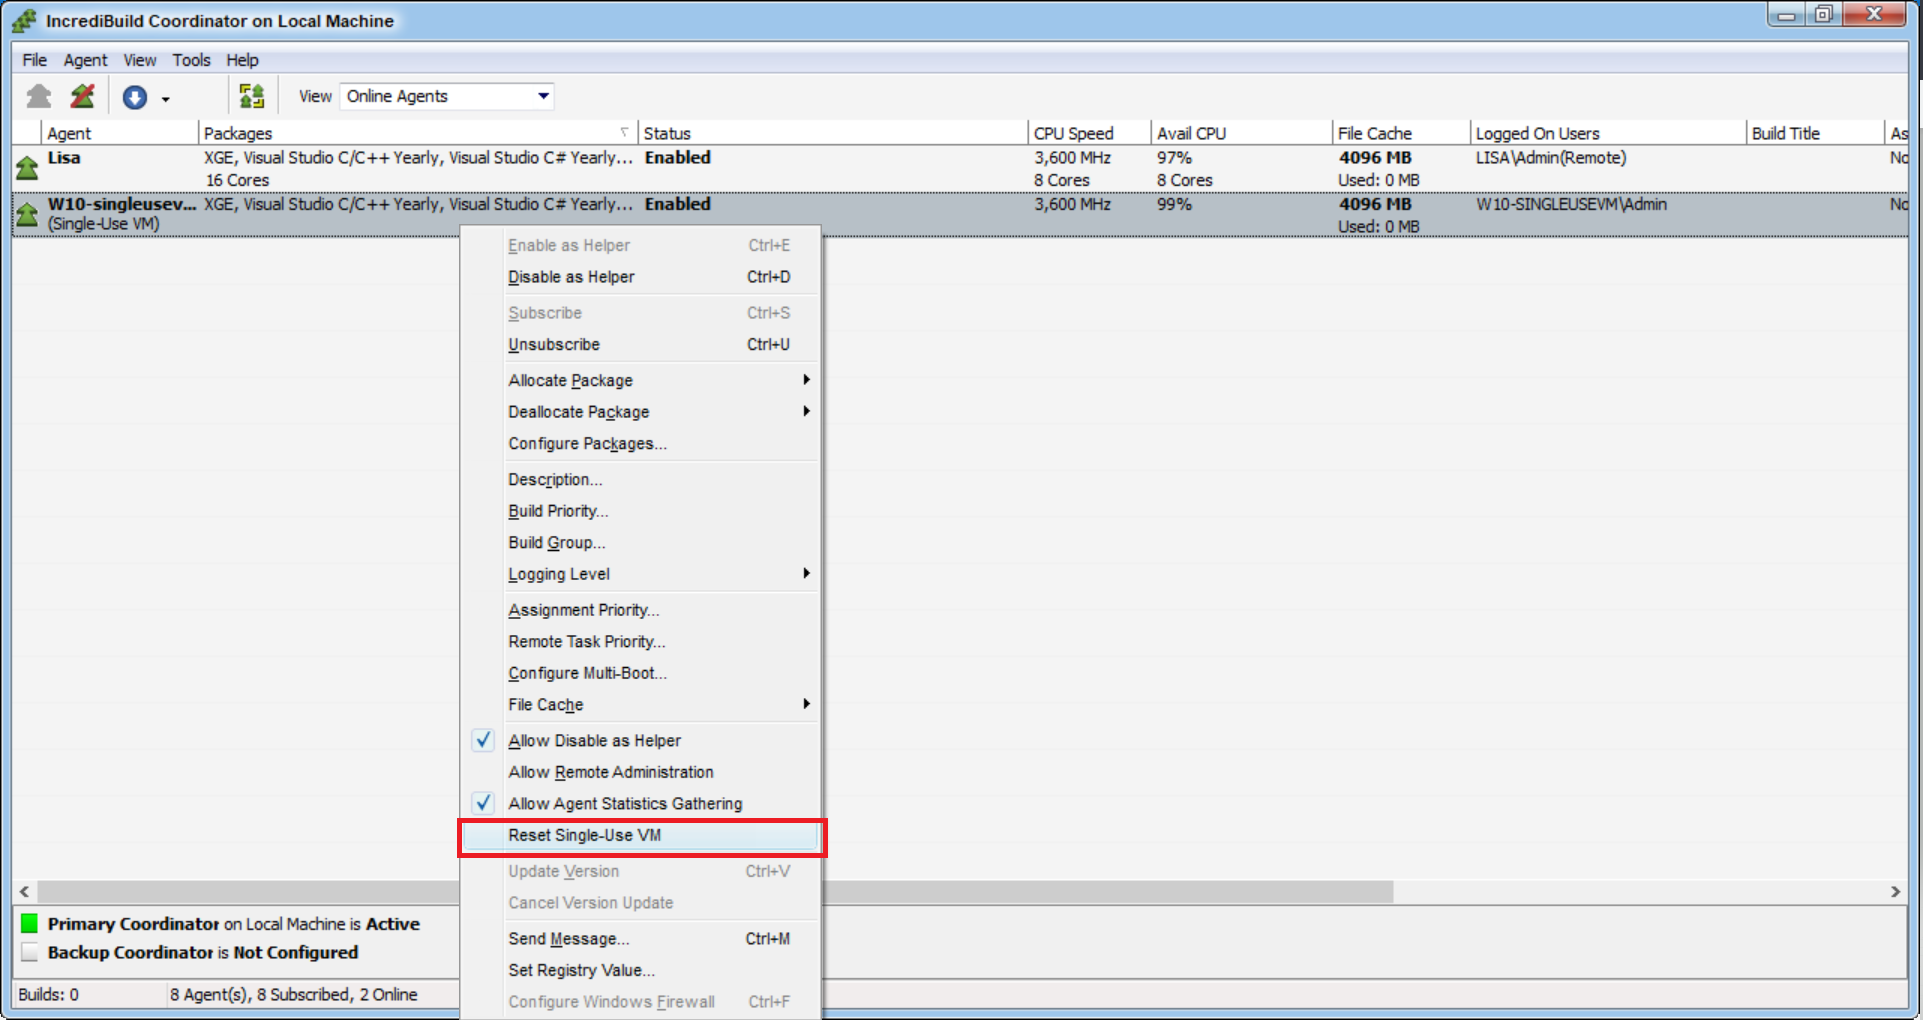Viewport: 1923px width, 1020px height.
Task: Click "8 Agent(s), 8 Subscribed, 2 Online" status text
Action: [294, 994]
